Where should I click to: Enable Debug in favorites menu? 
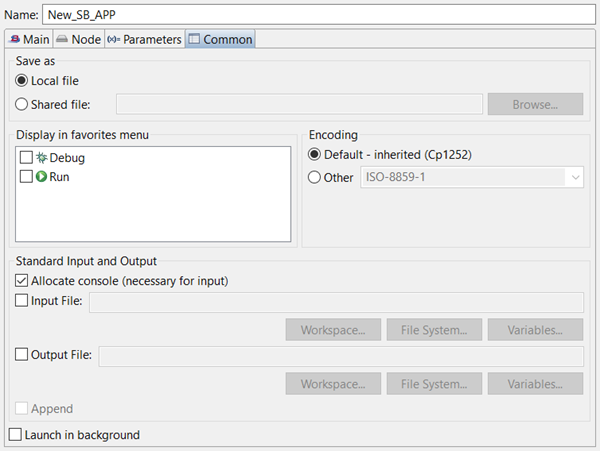(x=26, y=158)
